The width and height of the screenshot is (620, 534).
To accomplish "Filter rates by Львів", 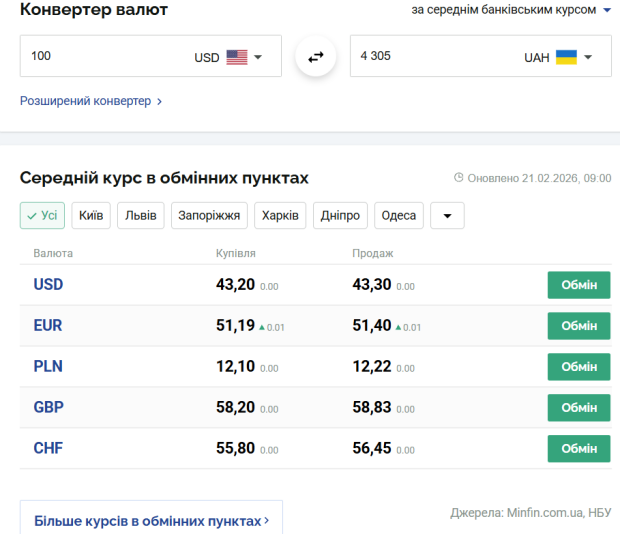I will (141, 215).
